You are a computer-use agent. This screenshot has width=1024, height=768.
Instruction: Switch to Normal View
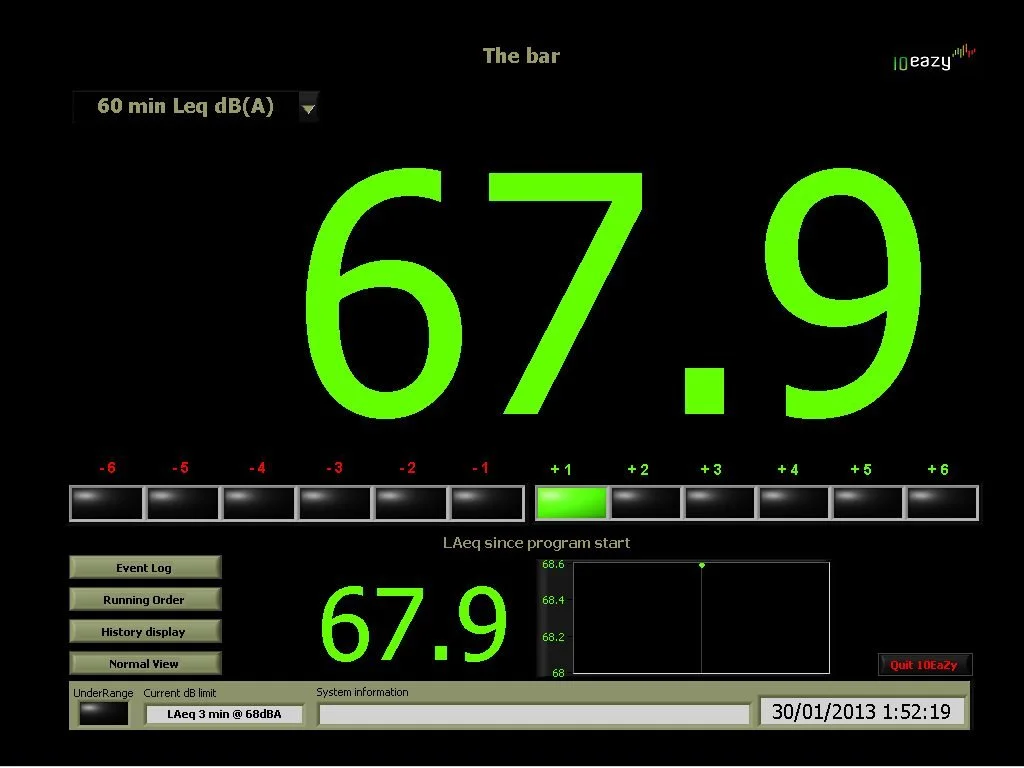coord(144,663)
